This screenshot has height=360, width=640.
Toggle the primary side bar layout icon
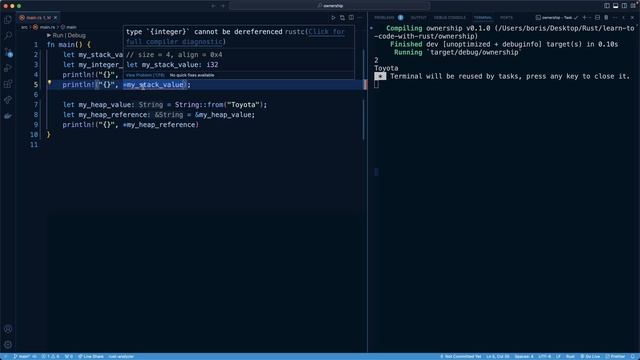point(607,6)
